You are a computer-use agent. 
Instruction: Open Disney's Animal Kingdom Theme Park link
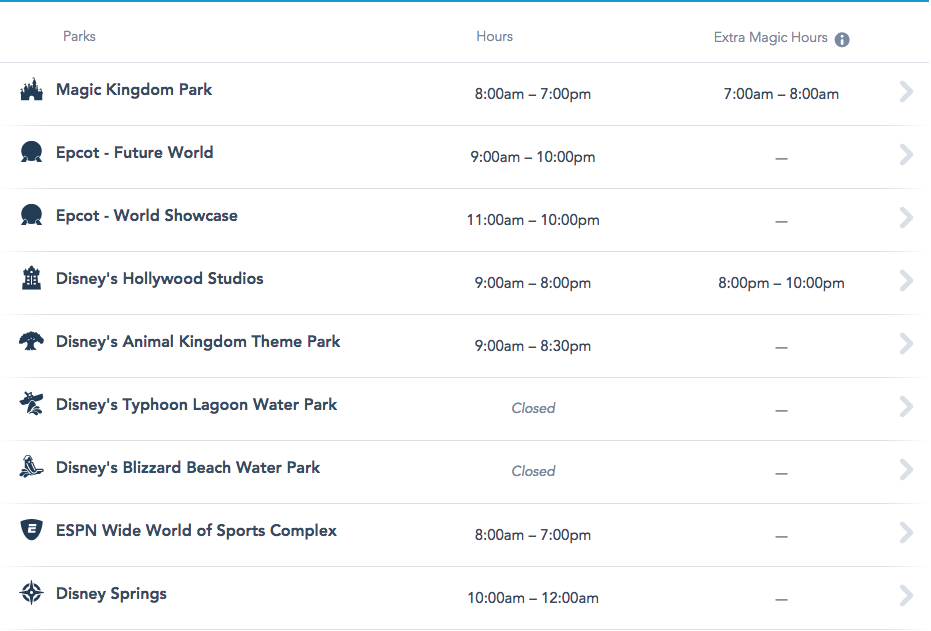tap(198, 342)
